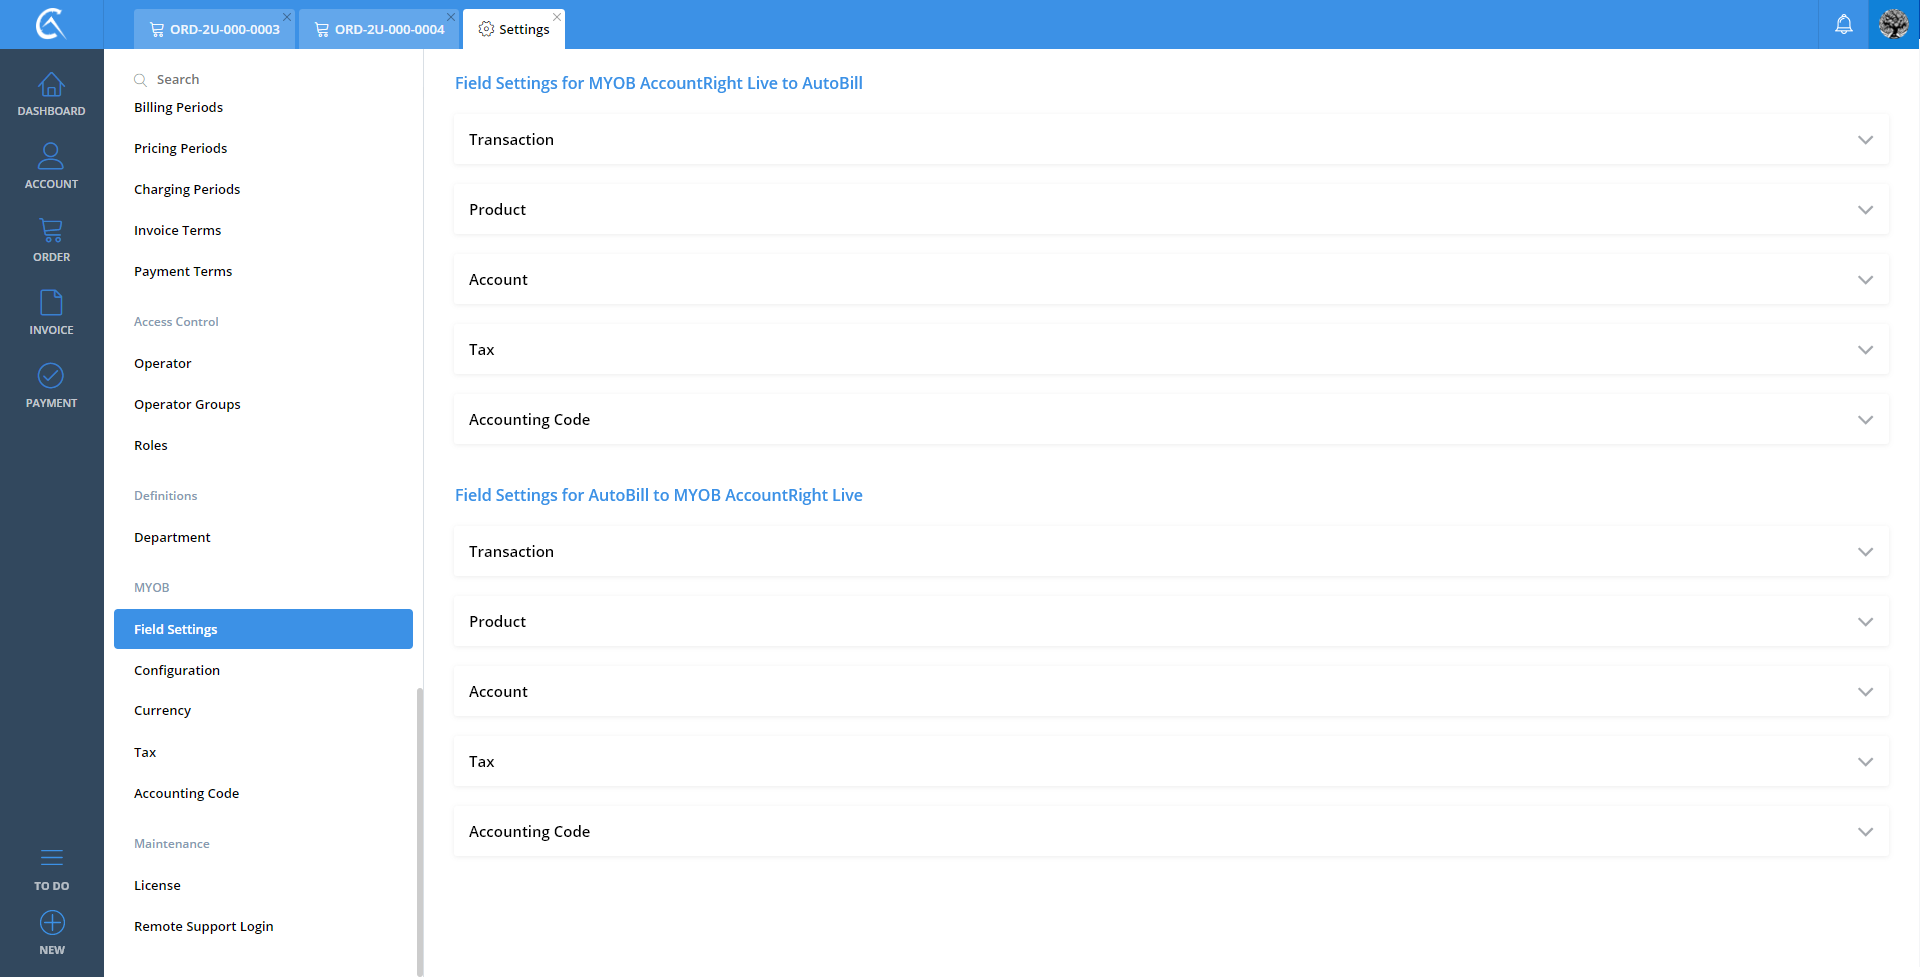1920x977 pixels.
Task: Switch to the ORD-2U-000-0003 tab
Action: point(216,30)
